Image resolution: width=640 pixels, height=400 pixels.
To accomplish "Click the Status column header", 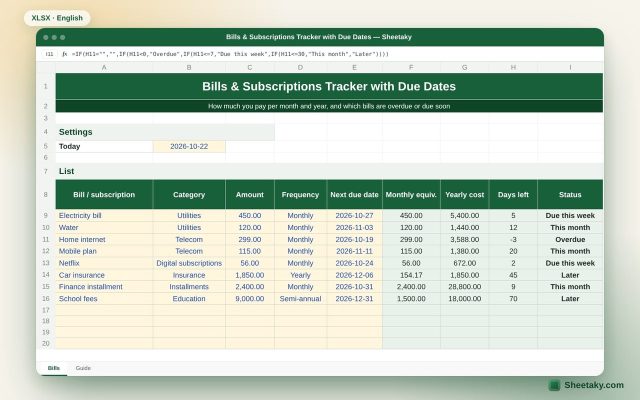I will click(570, 195).
